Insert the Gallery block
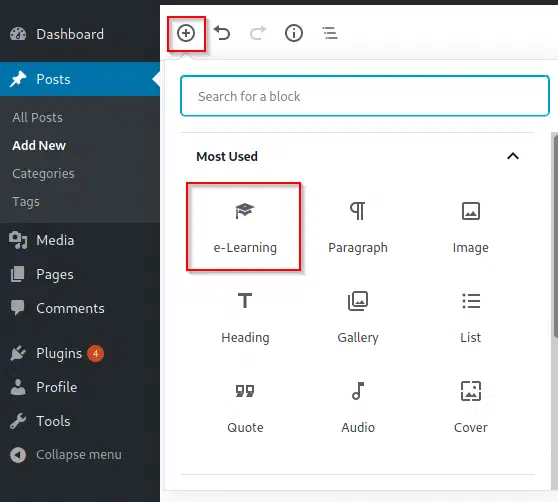The width and height of the screenshot is (558, 502). (358, 317)
